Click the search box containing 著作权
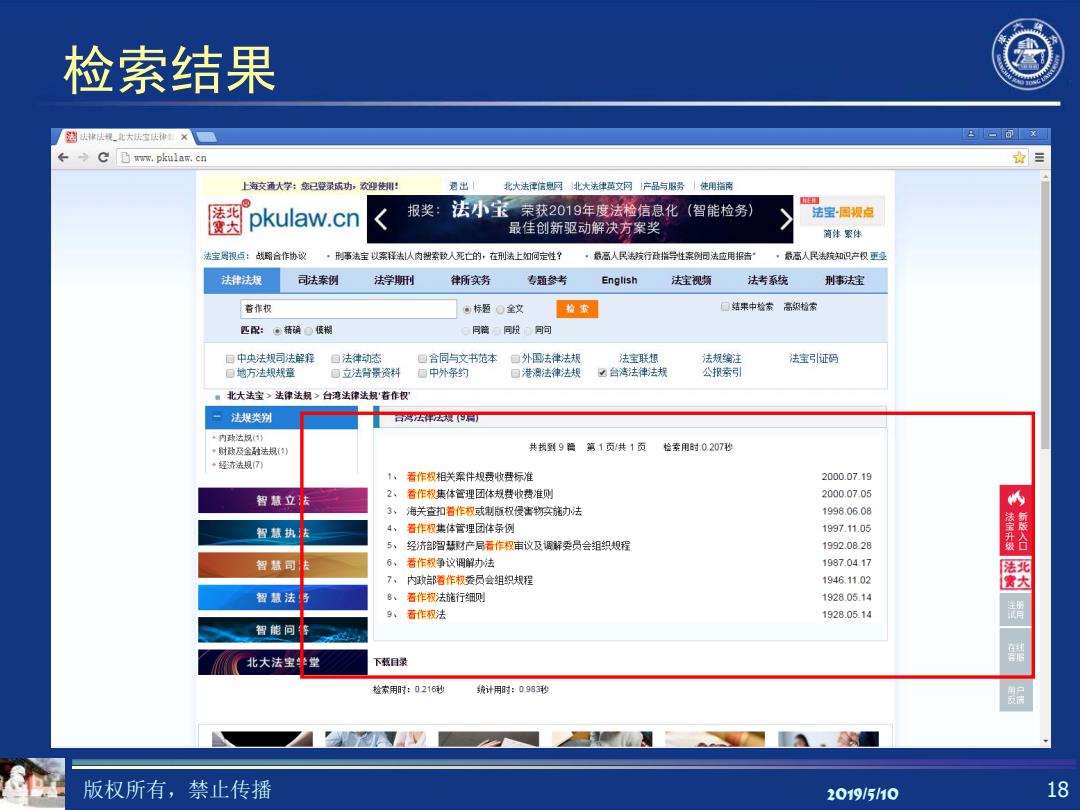 click(x=349, y=309)
